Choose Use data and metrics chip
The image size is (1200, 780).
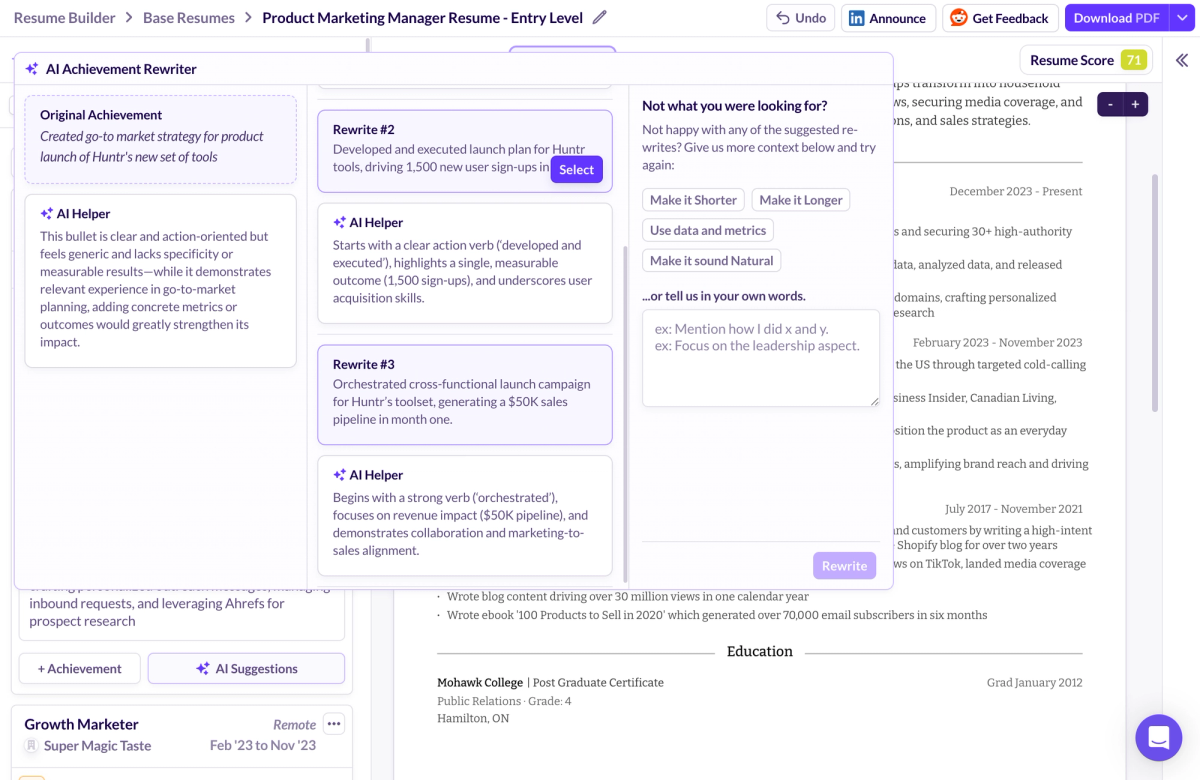pyautogui.click(x=708, y=230)
